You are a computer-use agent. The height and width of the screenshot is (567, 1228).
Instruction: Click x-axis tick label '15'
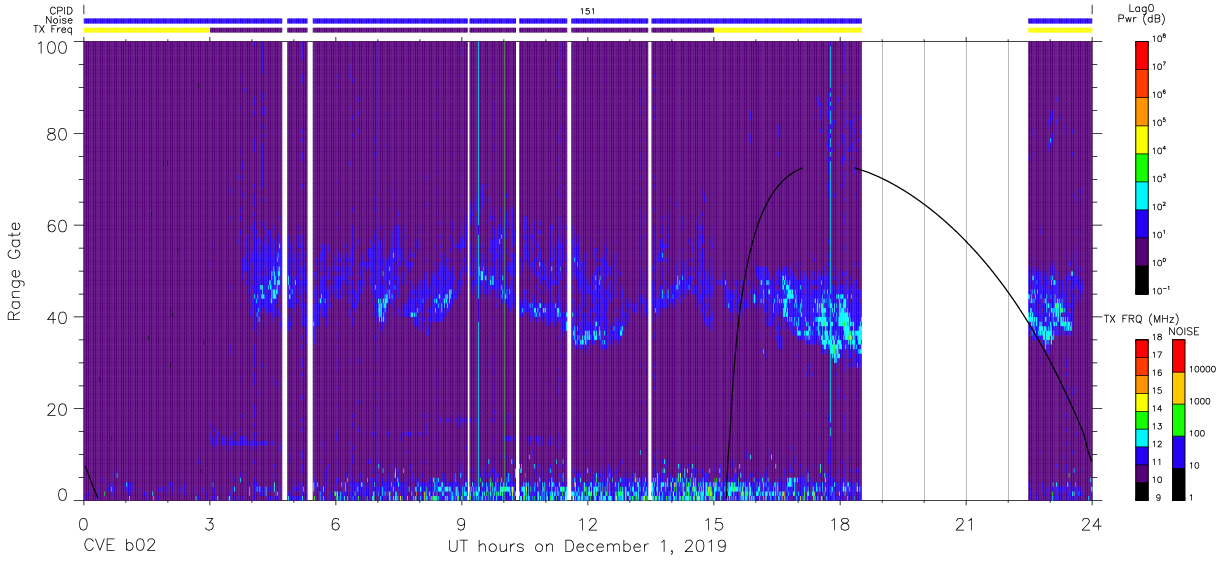pyautogui.click(x=714, y=523)
